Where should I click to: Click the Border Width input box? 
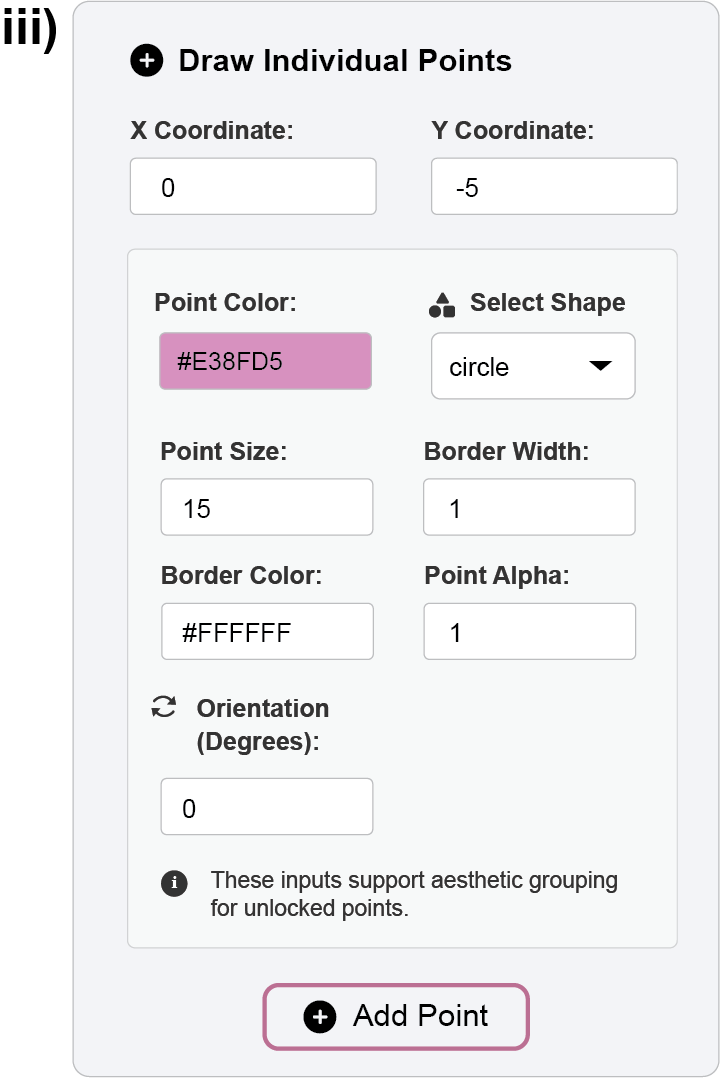[x=529, y=508]
